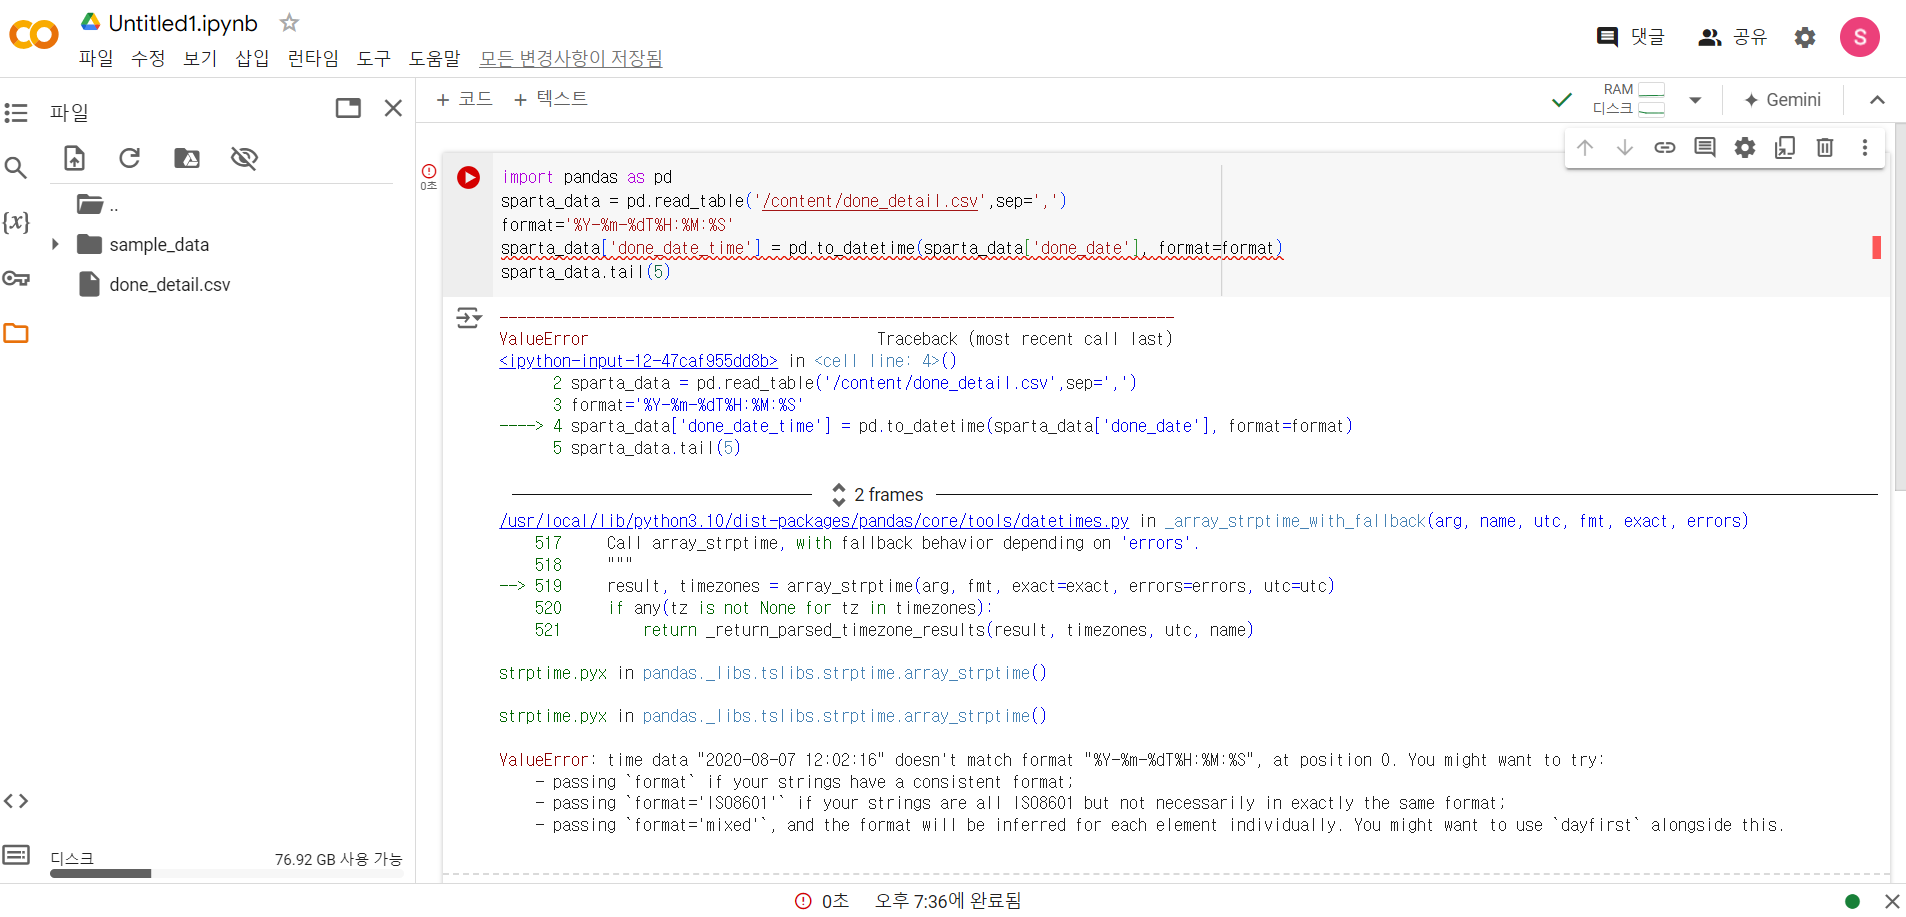Add a new code cell
Viewport: 1906px width, 917px height.
pos(465,99)
